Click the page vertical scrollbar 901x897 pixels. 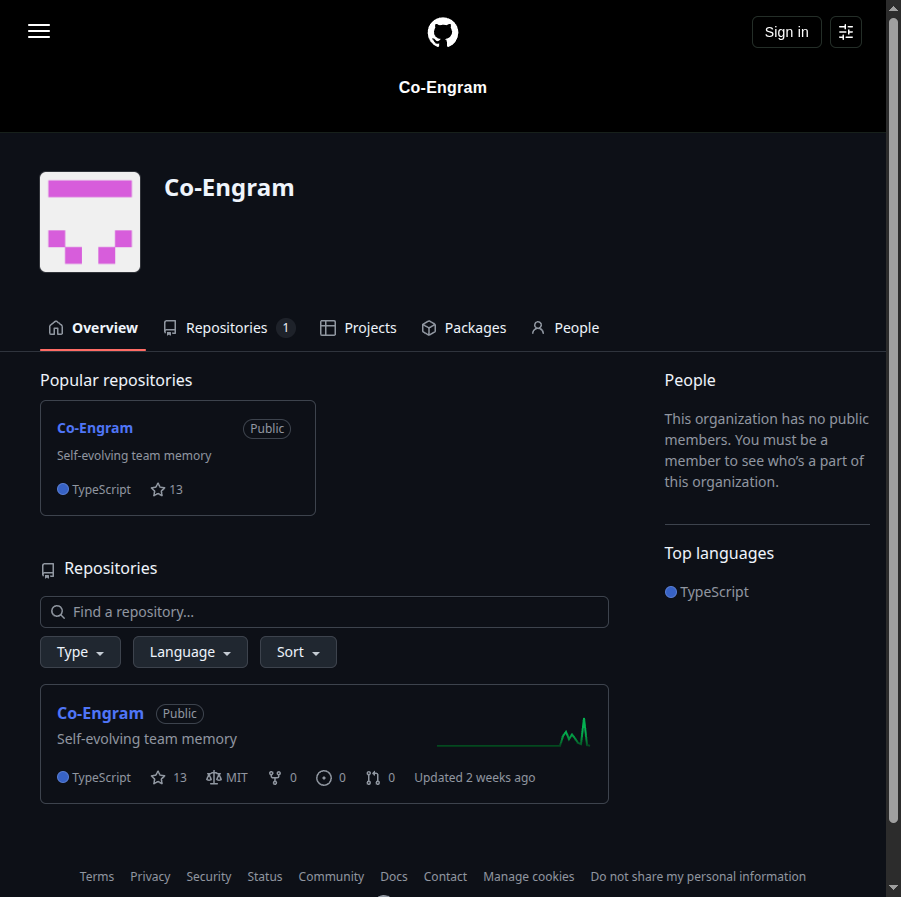894,419
